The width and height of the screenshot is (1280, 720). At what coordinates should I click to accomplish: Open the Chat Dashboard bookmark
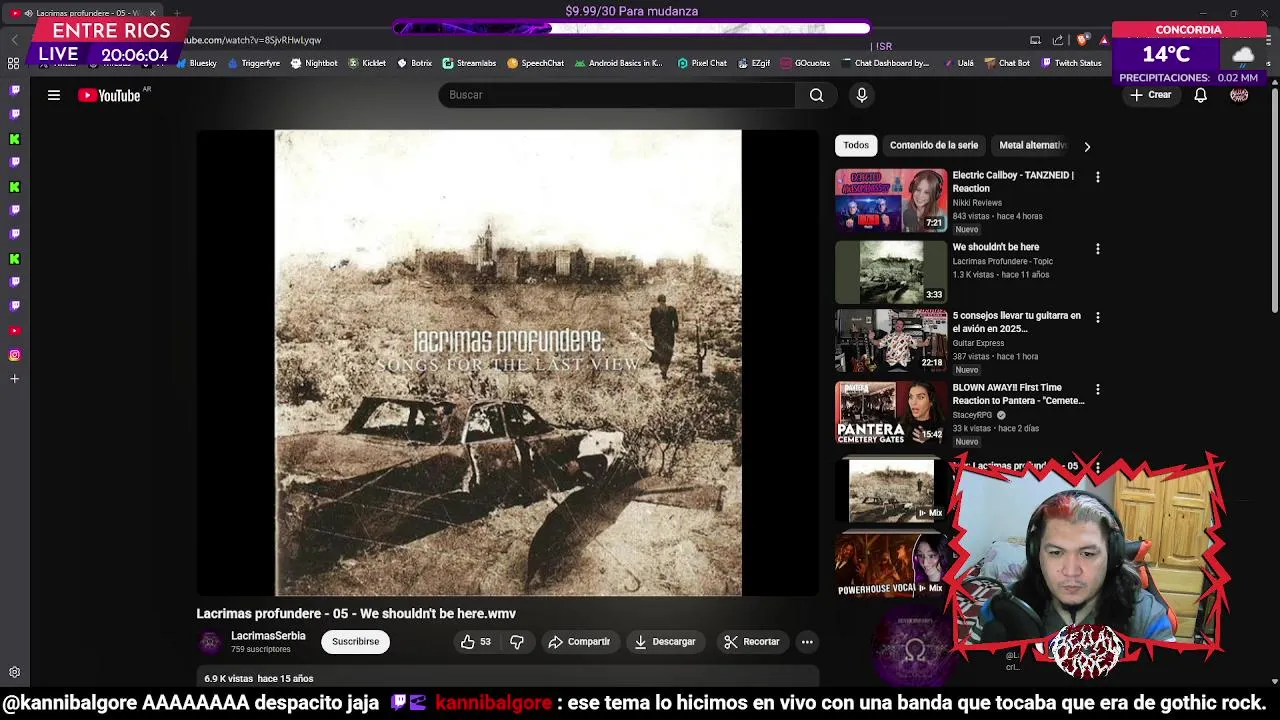pos(885,63)
